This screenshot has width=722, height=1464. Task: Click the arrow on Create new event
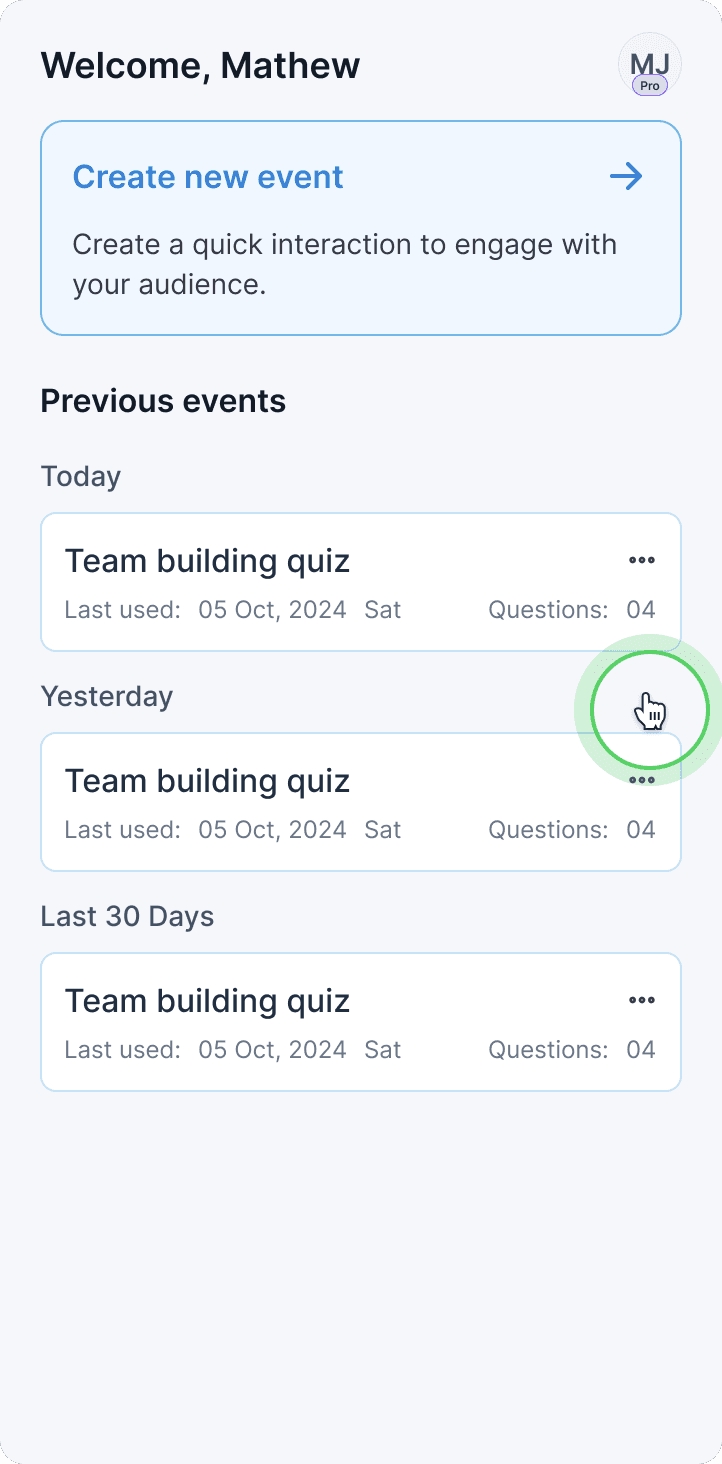626,177
